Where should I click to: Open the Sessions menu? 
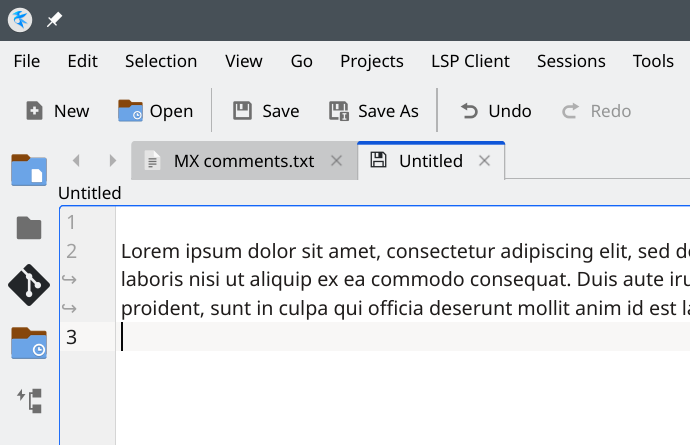(571, 61)
